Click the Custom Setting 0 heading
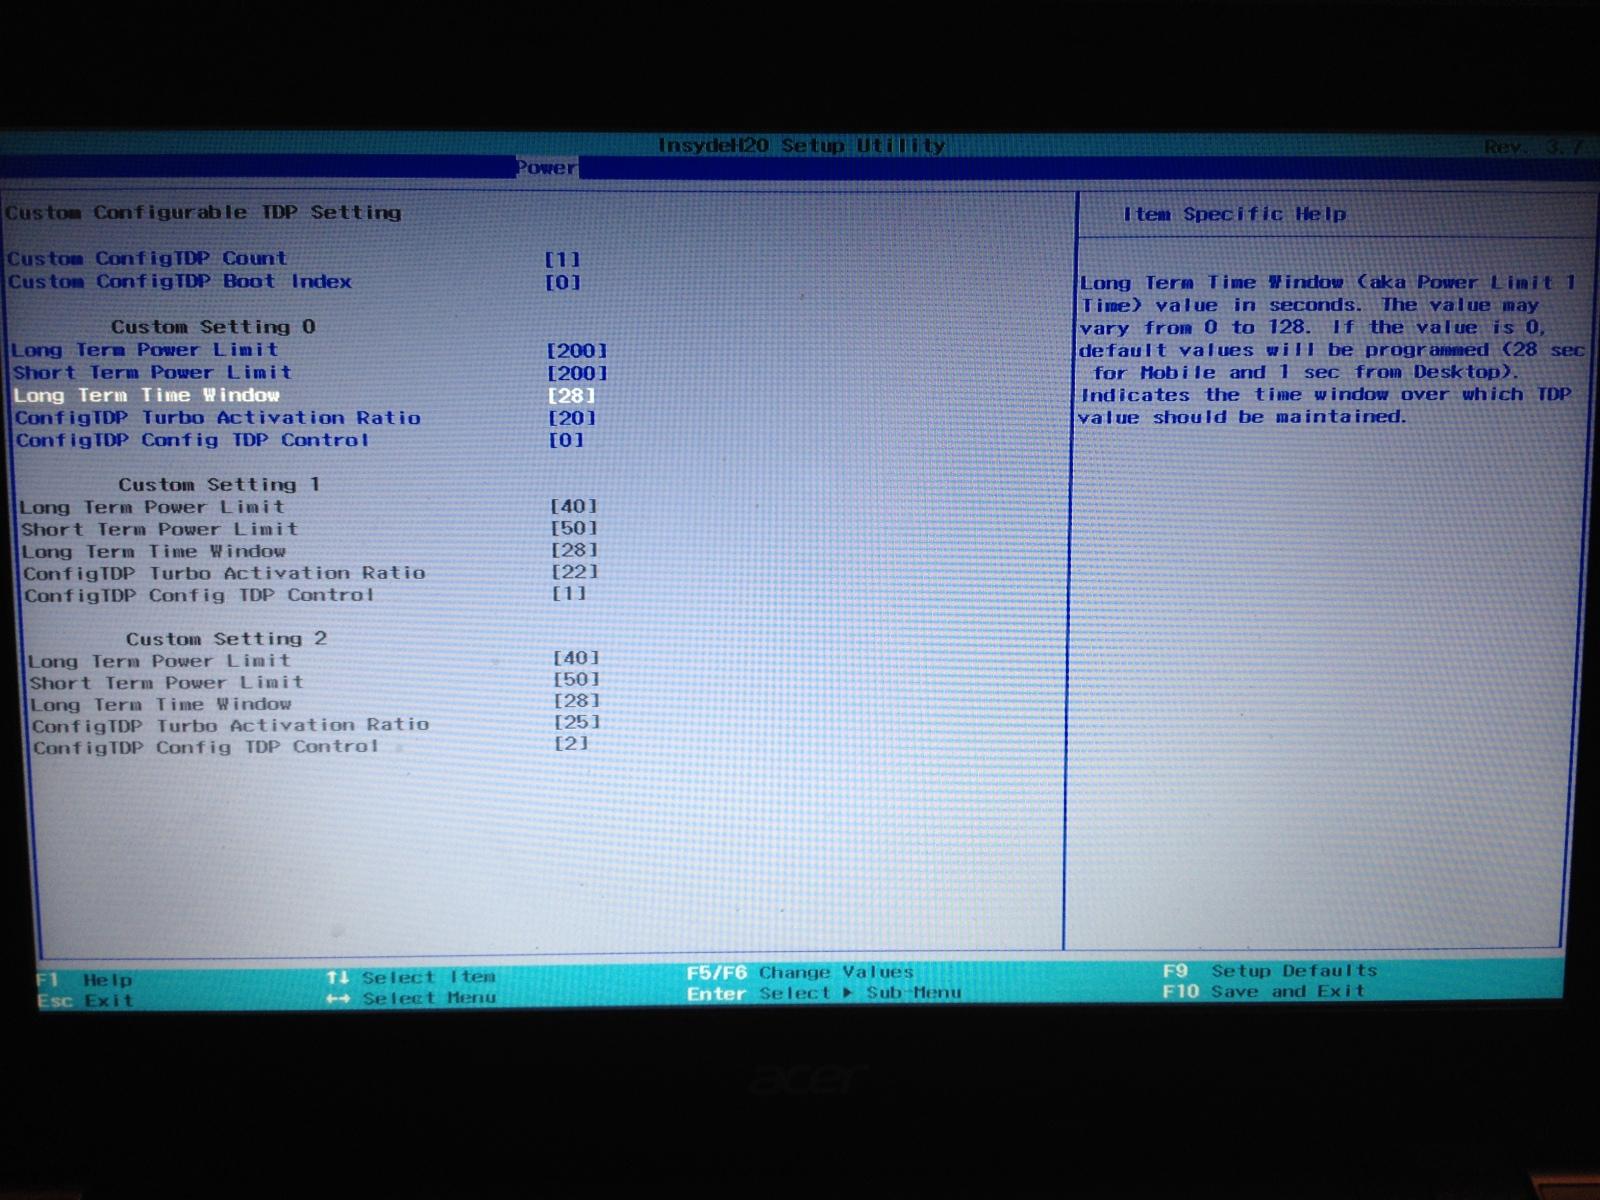The width and height of the screenshot is (1600, 1200). pos(213,327)
